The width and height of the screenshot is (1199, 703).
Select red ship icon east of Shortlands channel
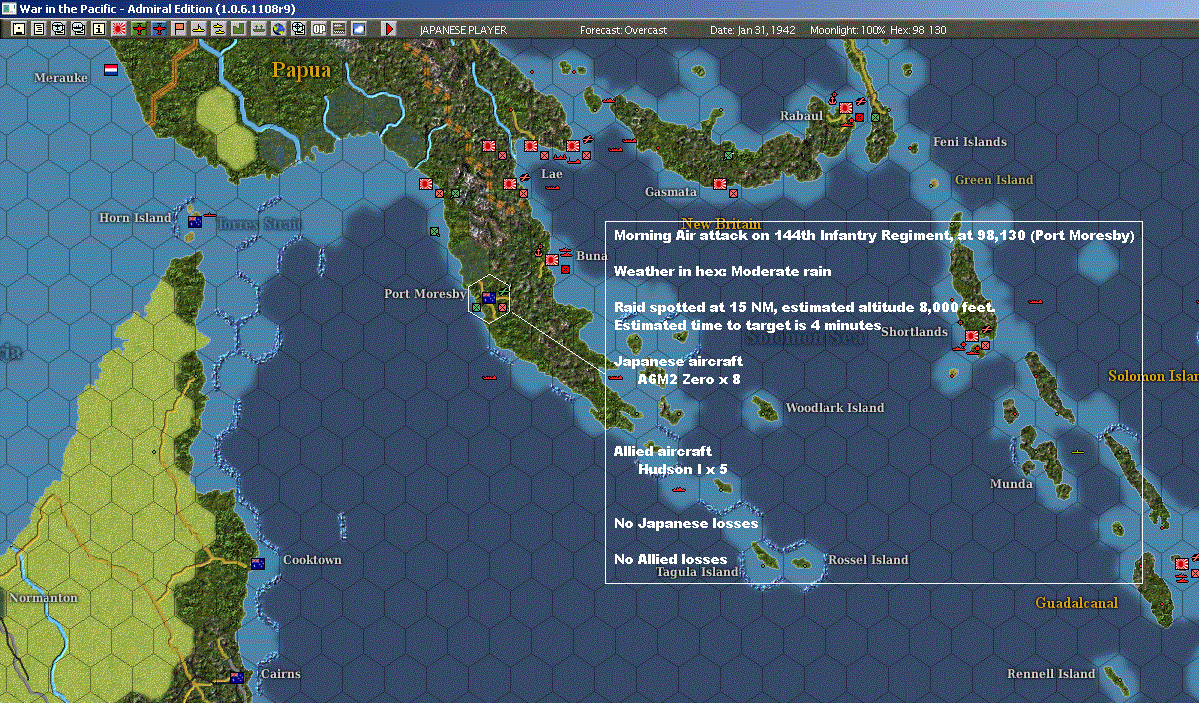1035,301
